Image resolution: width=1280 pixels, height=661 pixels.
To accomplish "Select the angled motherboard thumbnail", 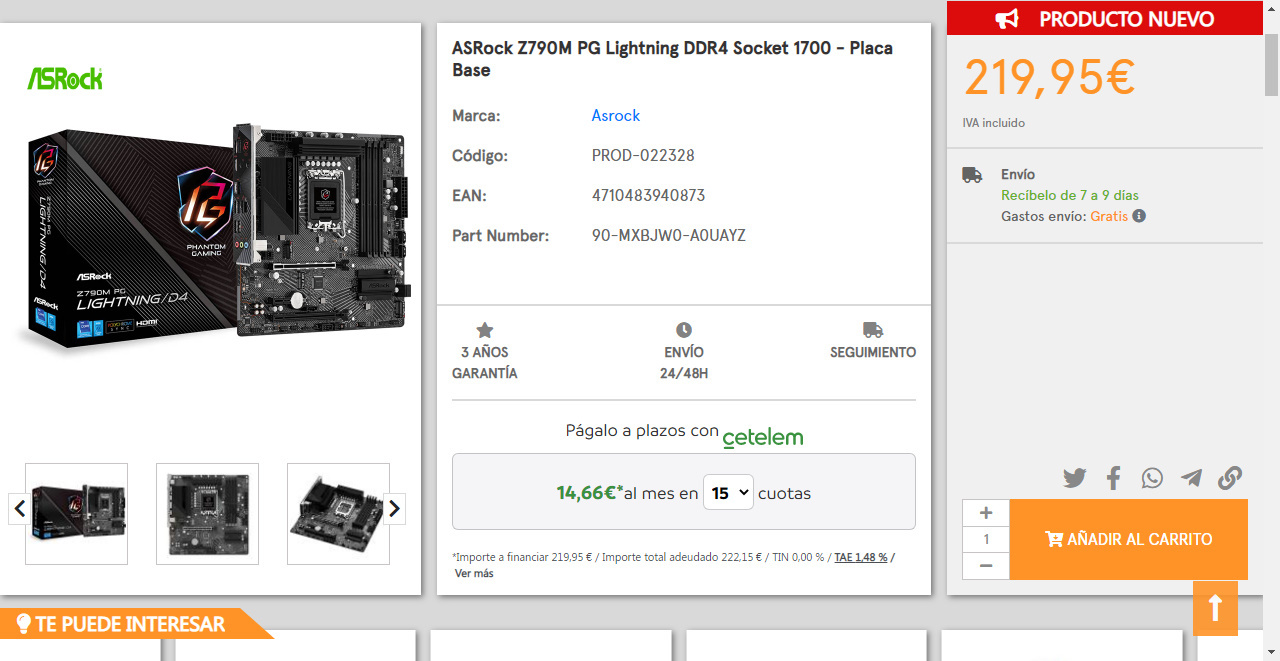I will click(338, 514).
